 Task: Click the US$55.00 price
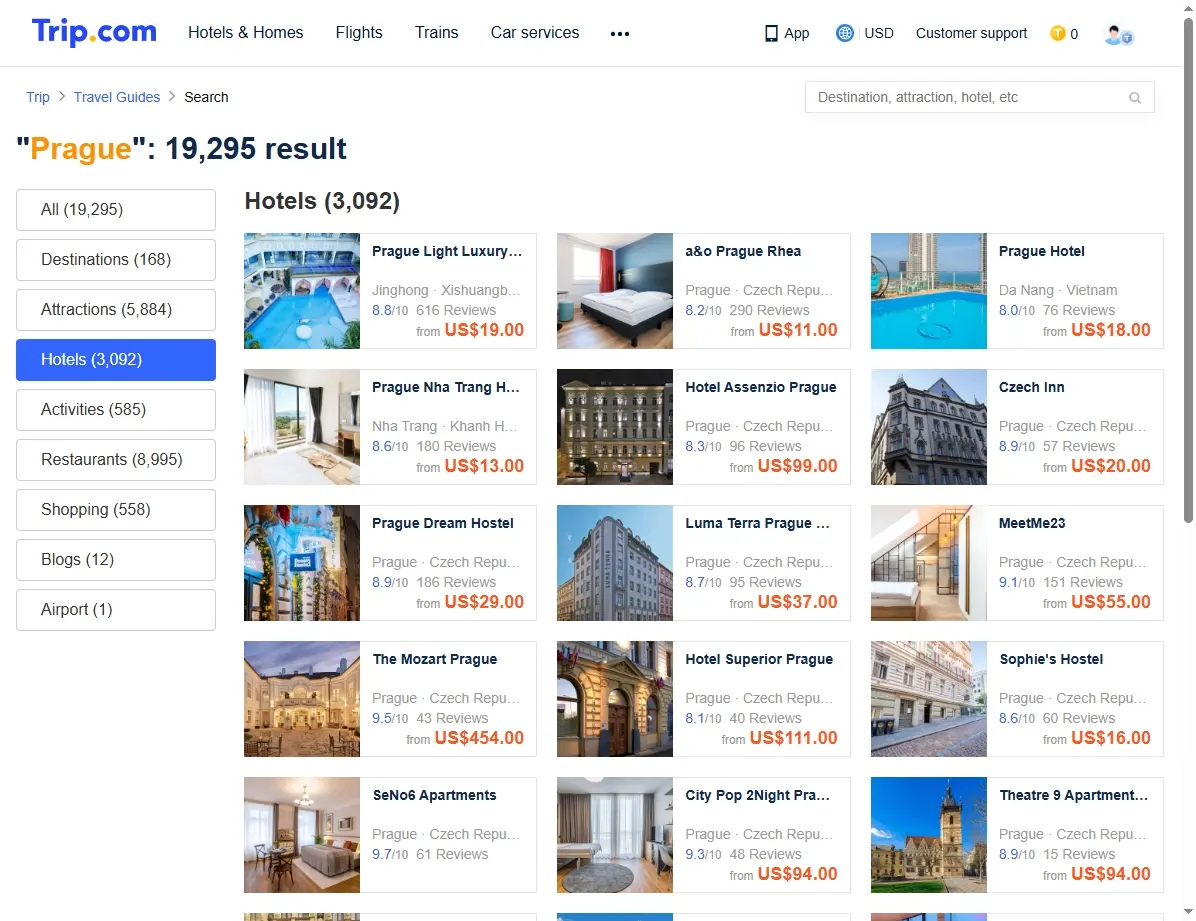coord(1111,601)
